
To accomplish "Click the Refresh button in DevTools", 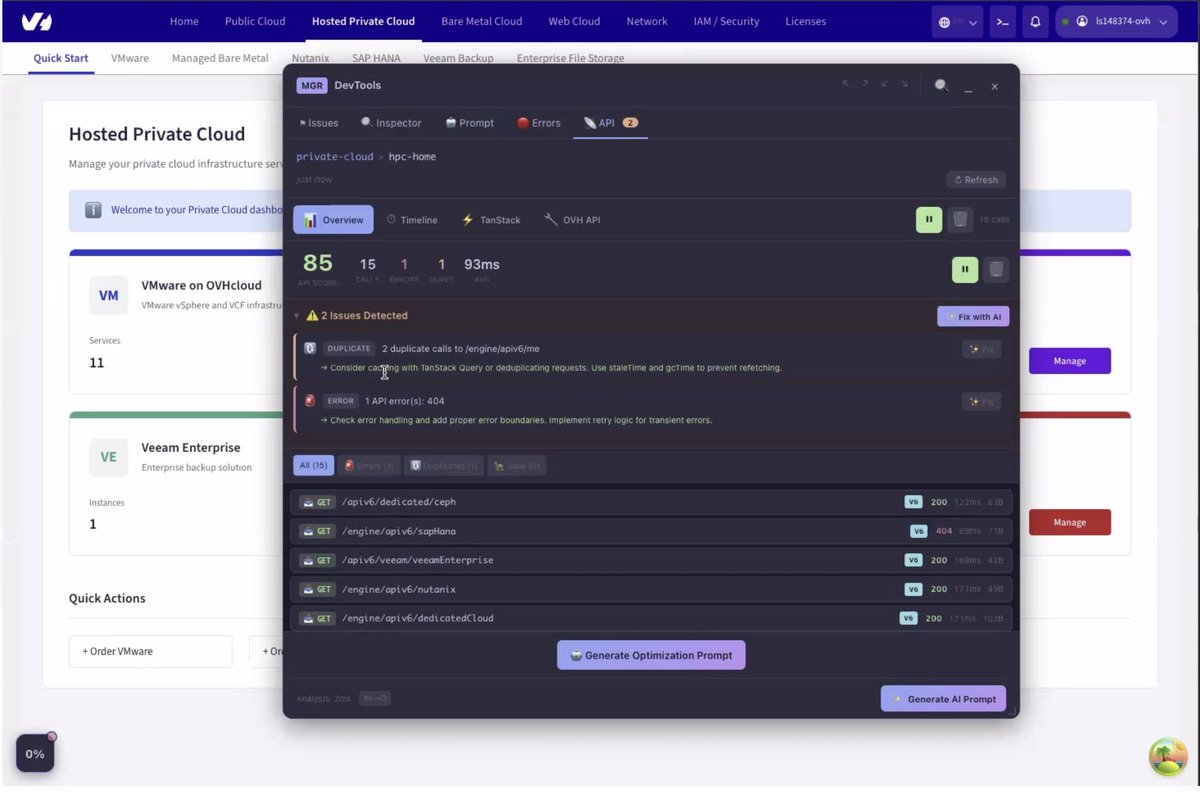I will pos(976,180).
